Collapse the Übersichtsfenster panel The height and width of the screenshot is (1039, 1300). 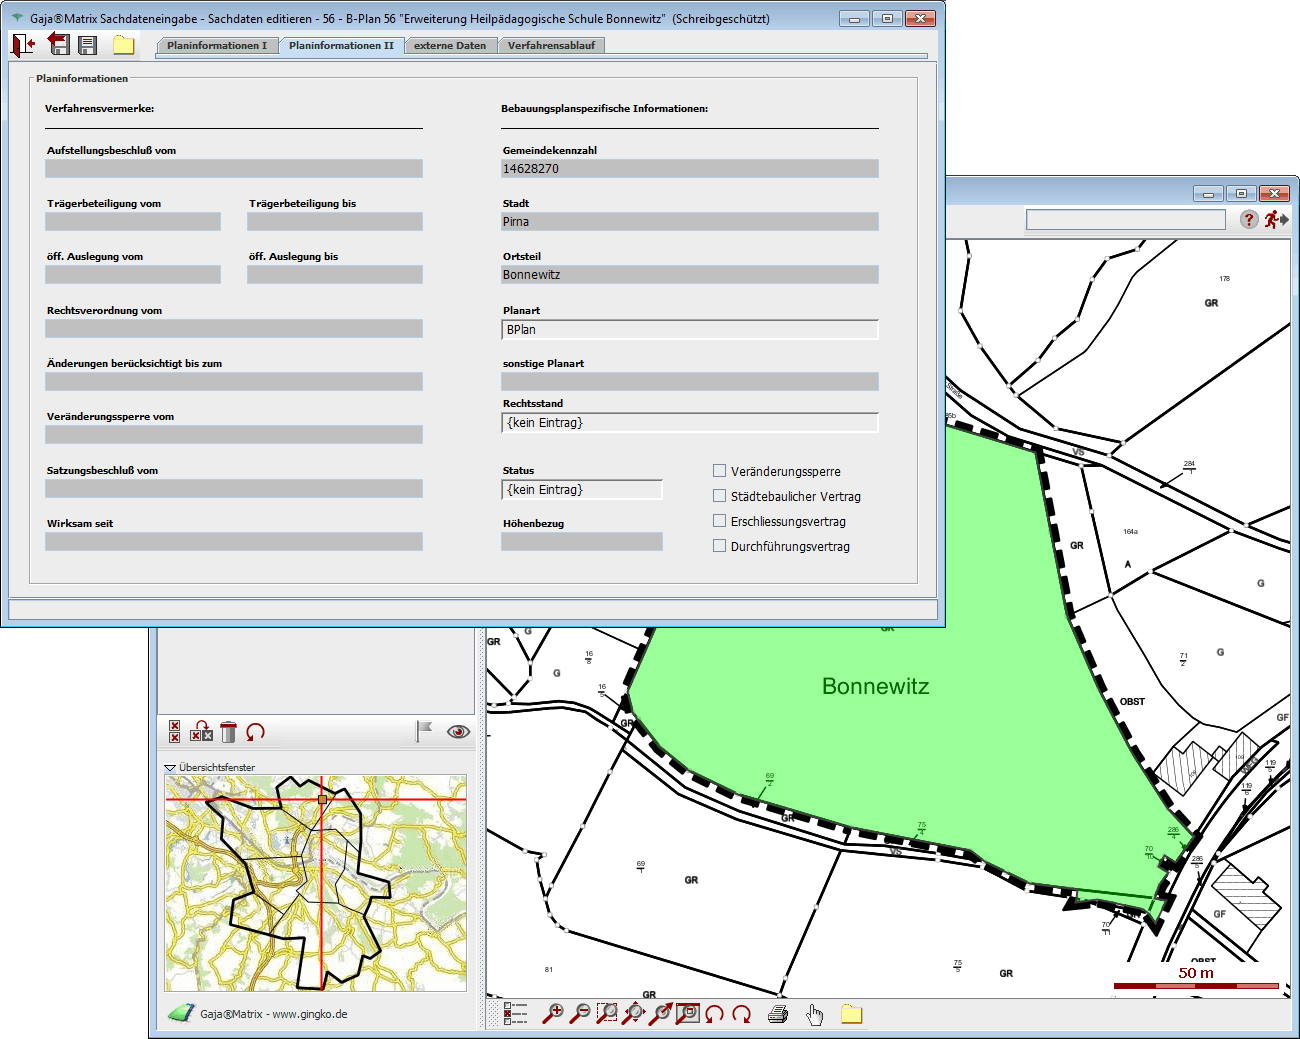pos(170,768)
